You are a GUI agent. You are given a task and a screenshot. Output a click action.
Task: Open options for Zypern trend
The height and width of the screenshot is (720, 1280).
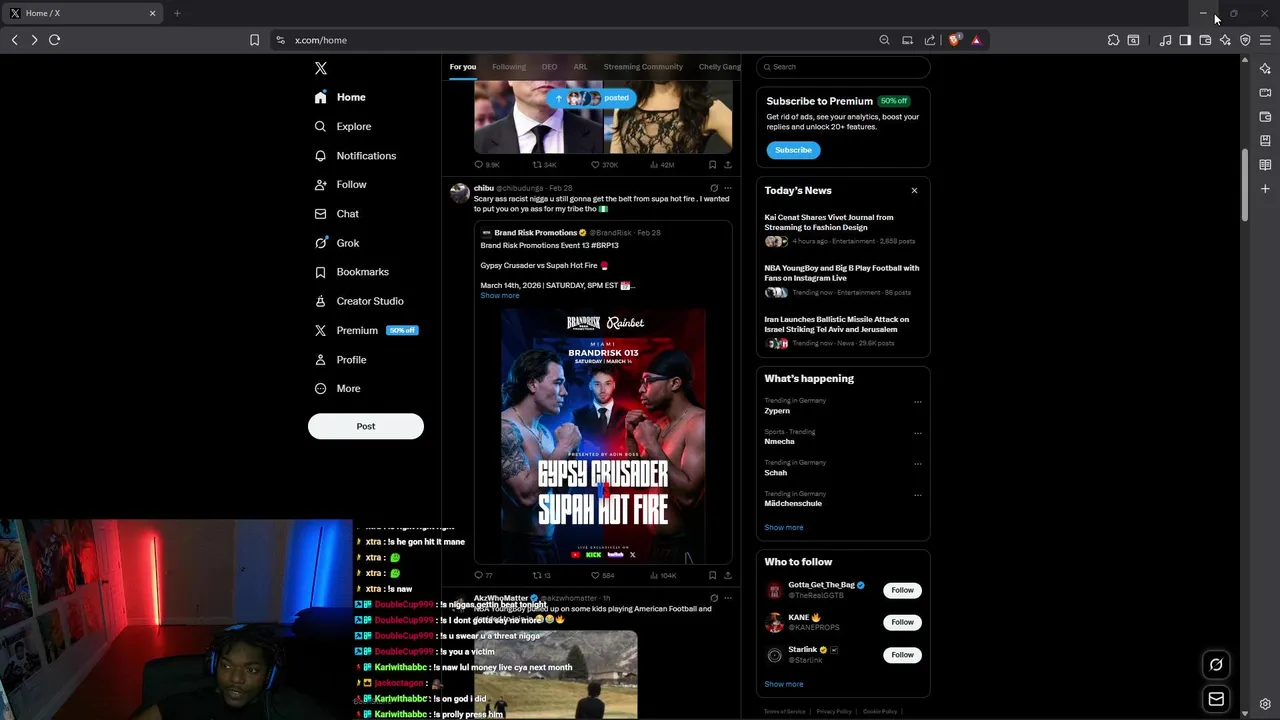(917, 402)
